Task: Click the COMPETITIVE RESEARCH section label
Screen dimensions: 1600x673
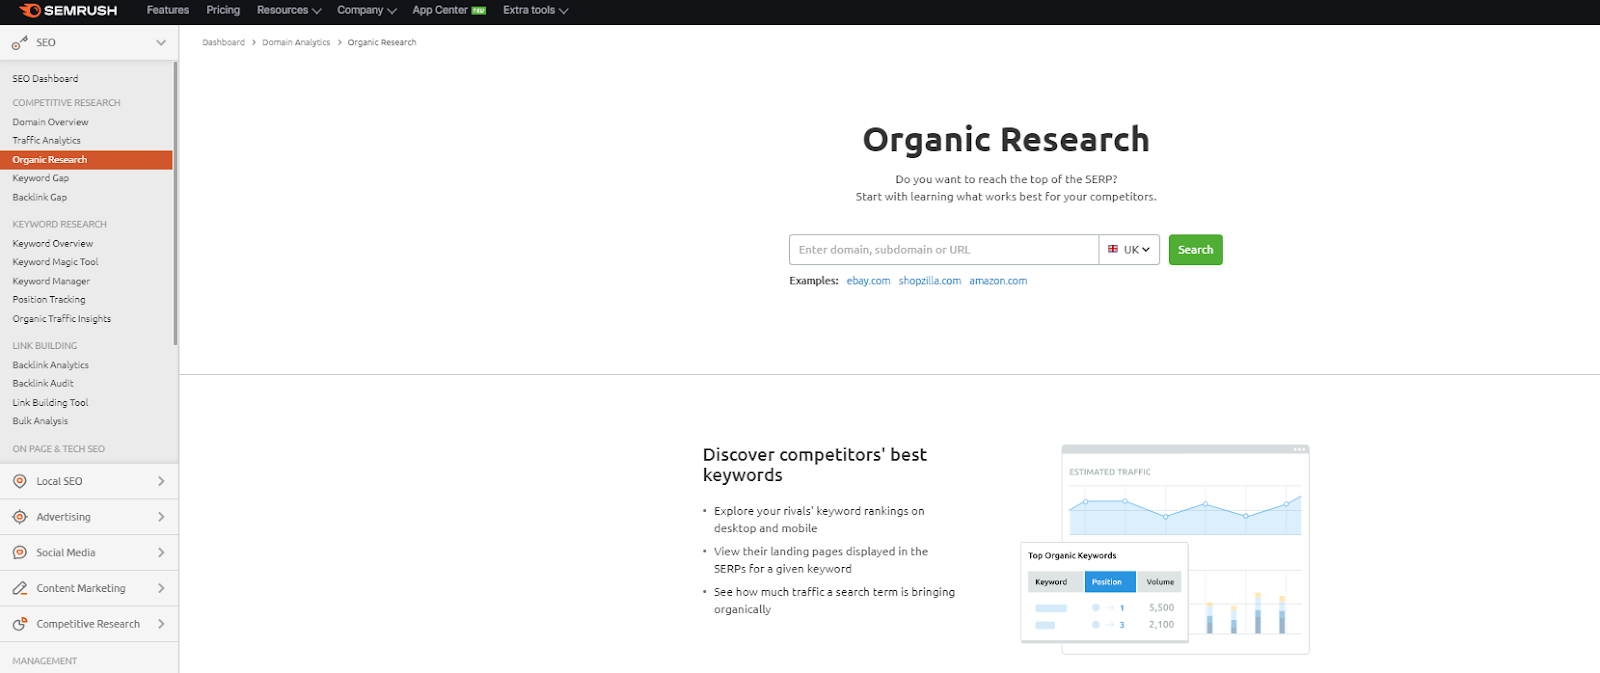Action: coord(66,103)
